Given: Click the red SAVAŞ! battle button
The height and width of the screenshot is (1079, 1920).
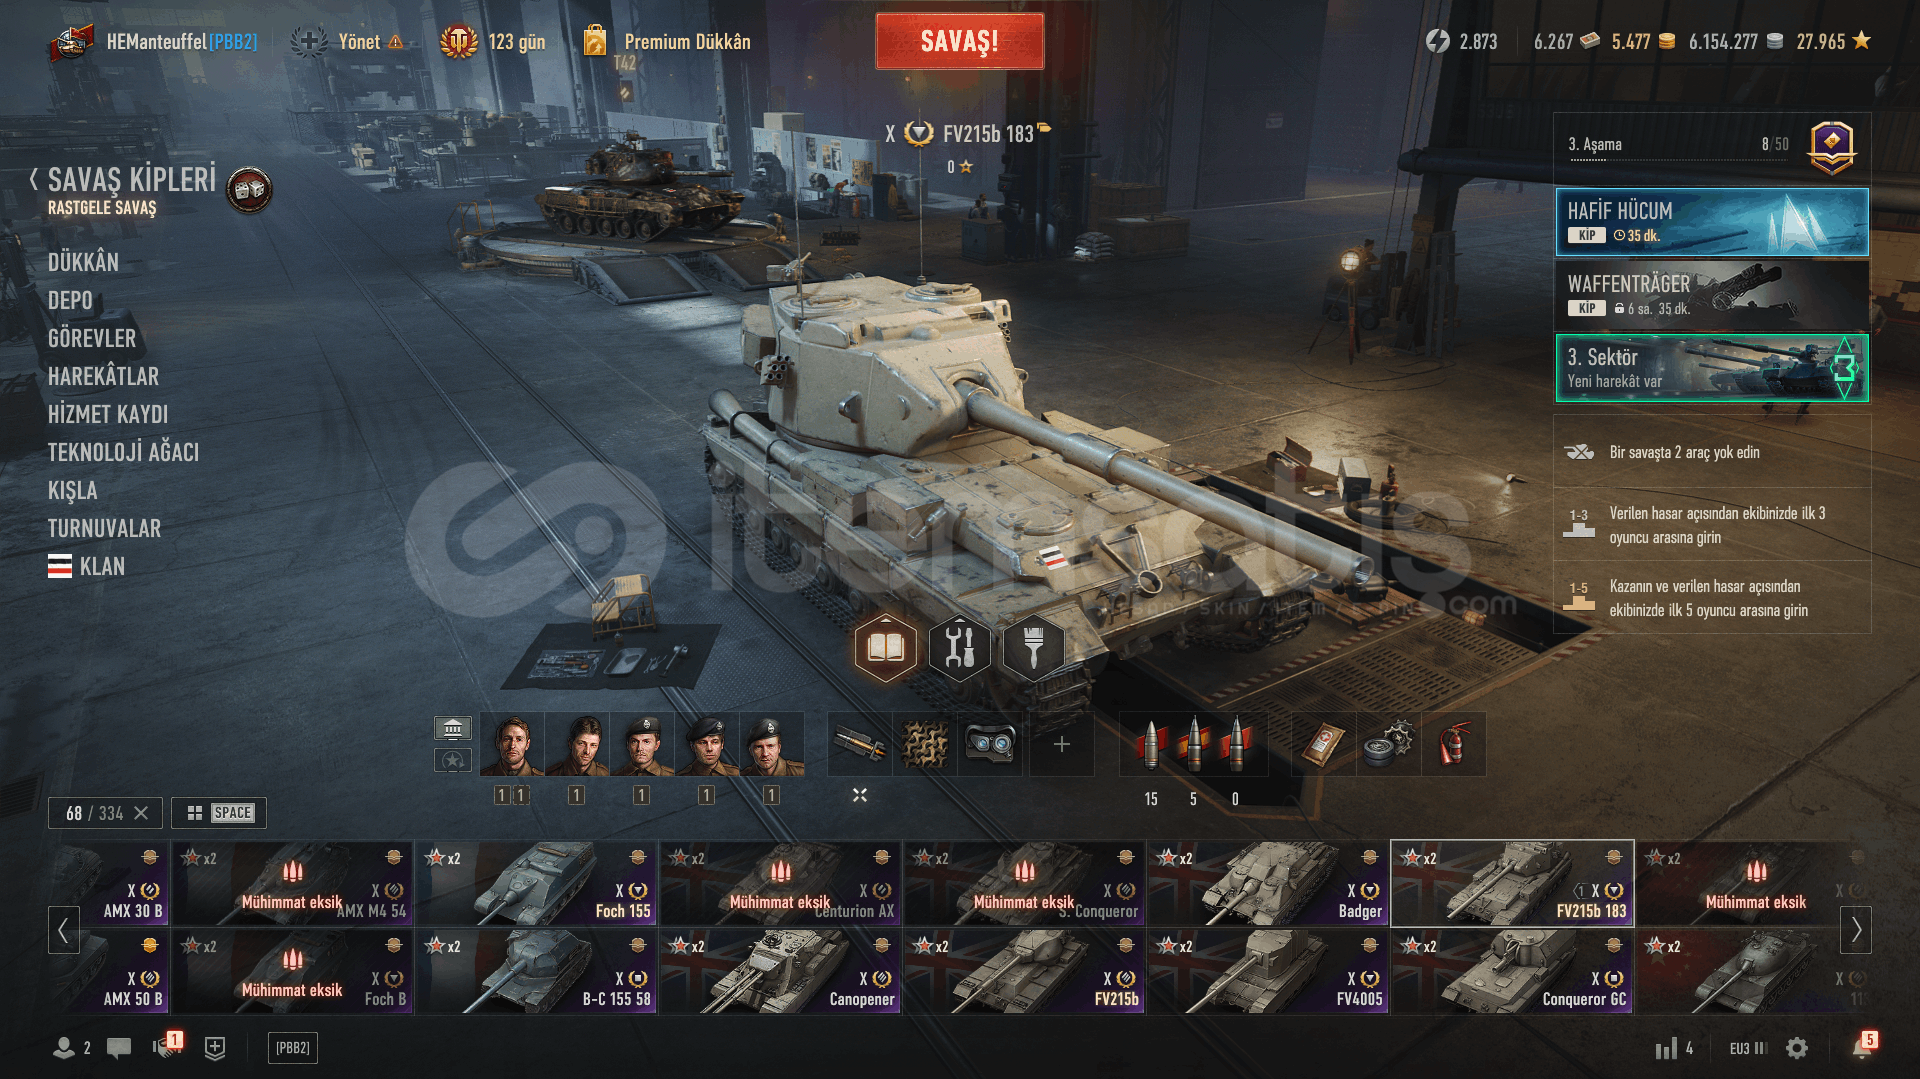Looking at the screenshot, I should coord(959,41).
